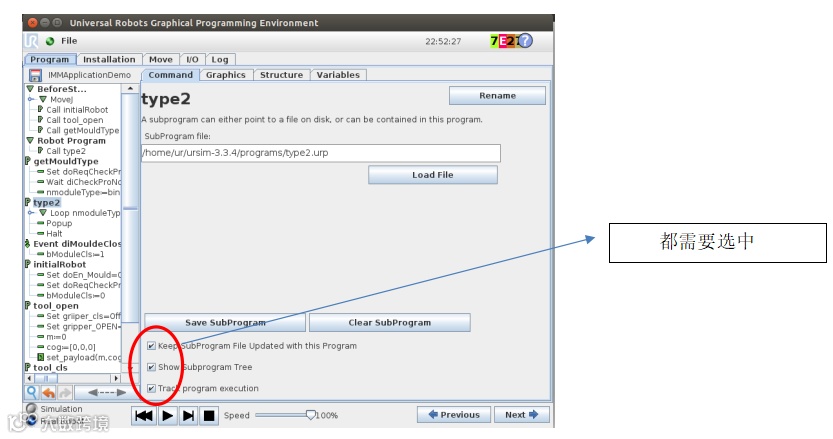The width and height of the screenshot is (833, 439).
Task: Collapse the BeforeStart tree node
Action: point(30,89)
